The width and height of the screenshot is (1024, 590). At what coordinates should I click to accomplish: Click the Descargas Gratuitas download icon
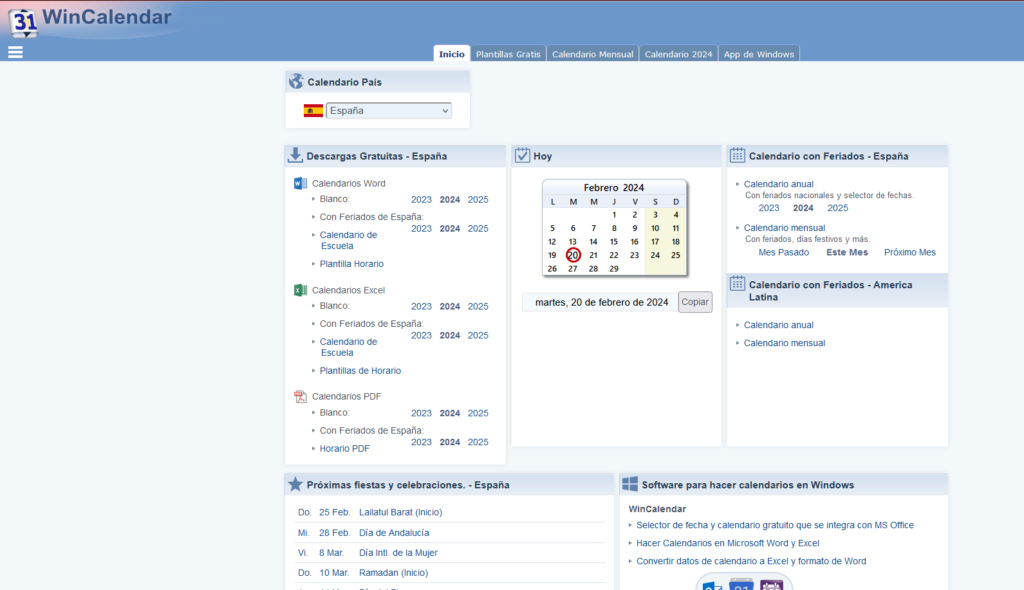pyautogui.click(x=295, y=155)
